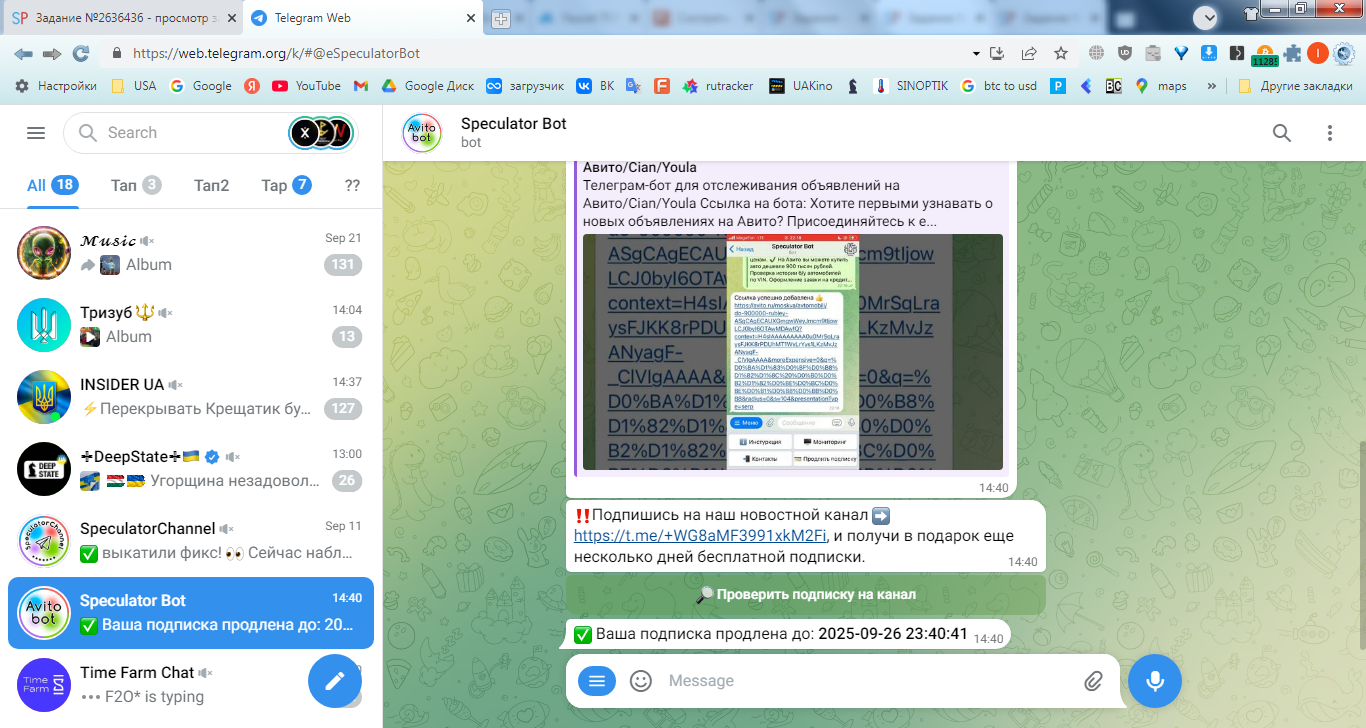This screenshot has height=728, width=1366.
Task: Open the stories avatars beside Search
Action: 322,133
